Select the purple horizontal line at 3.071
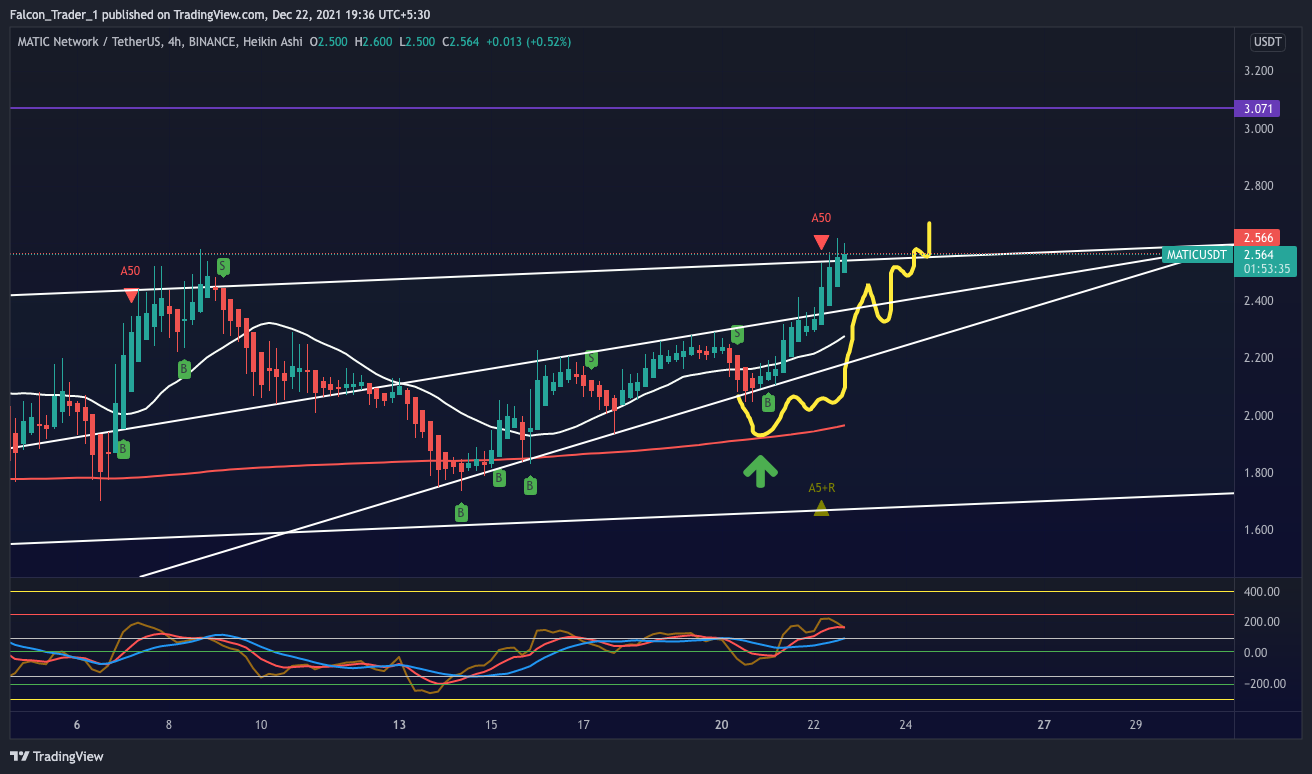This screenshot has width=1312, height=774. 622,107
